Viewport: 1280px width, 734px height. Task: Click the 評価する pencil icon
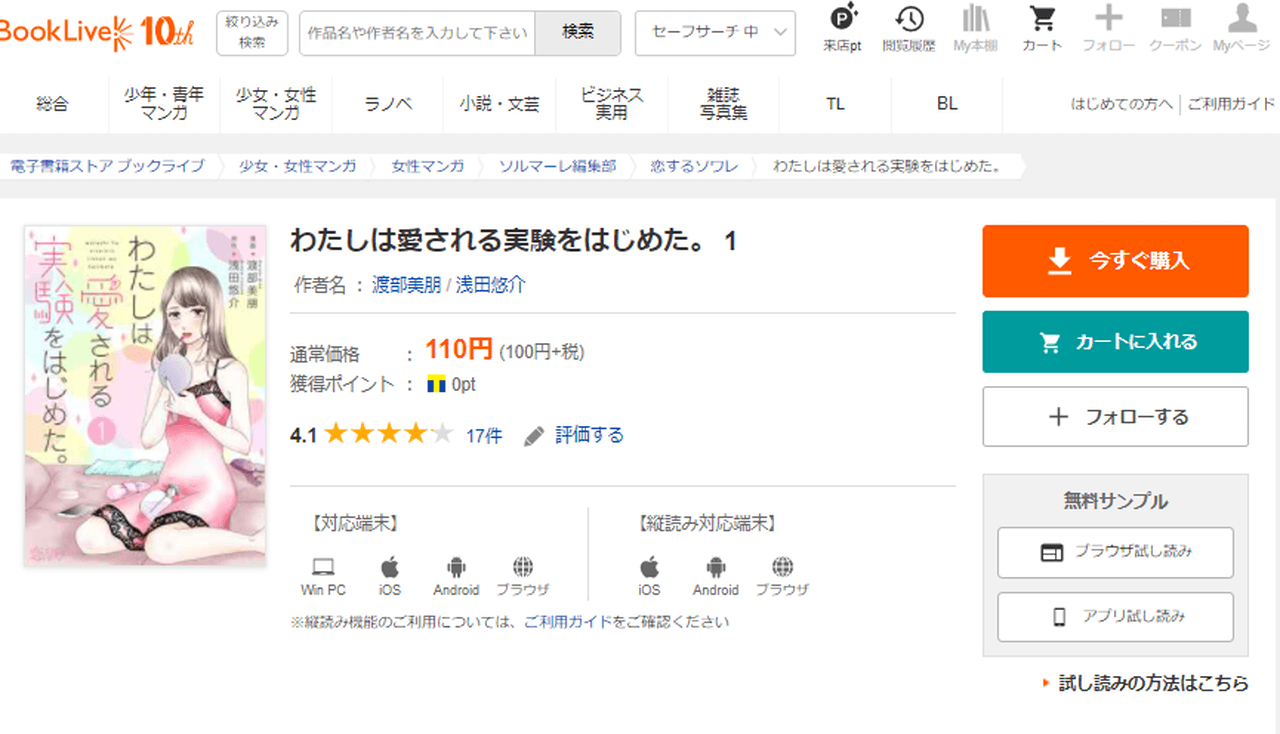(x=535, y=436)
